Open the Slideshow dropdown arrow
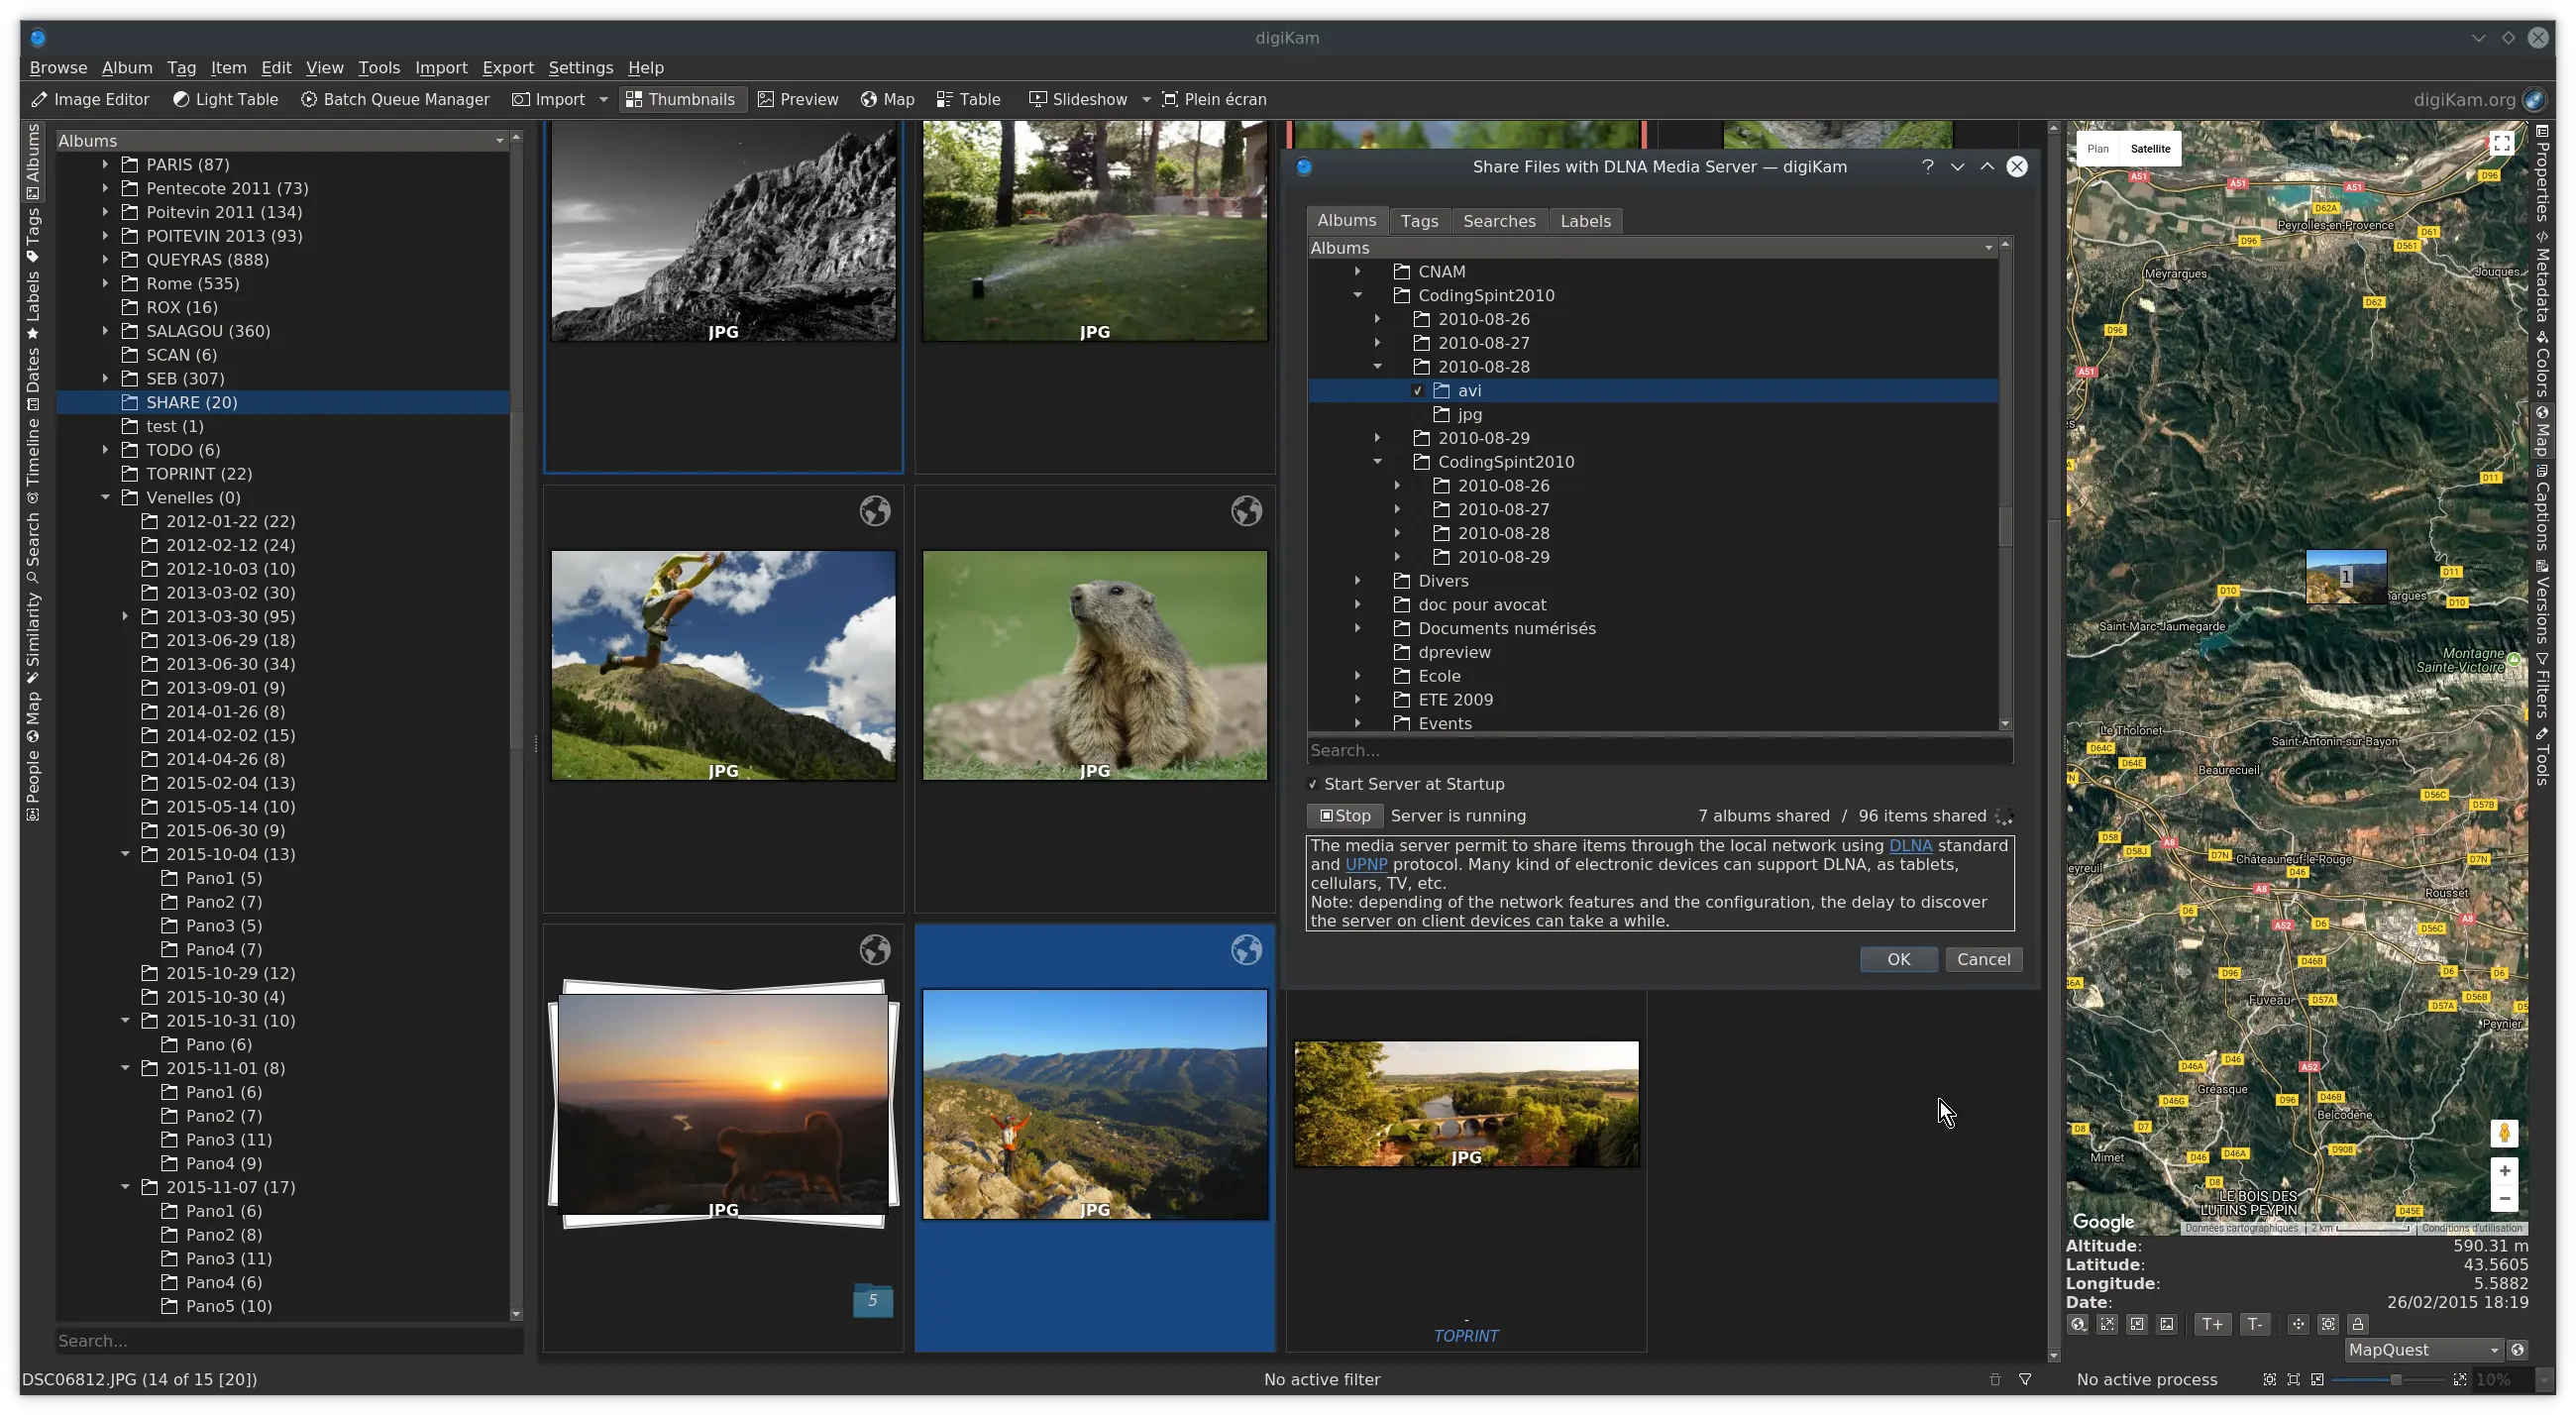 coord(1146,99)
